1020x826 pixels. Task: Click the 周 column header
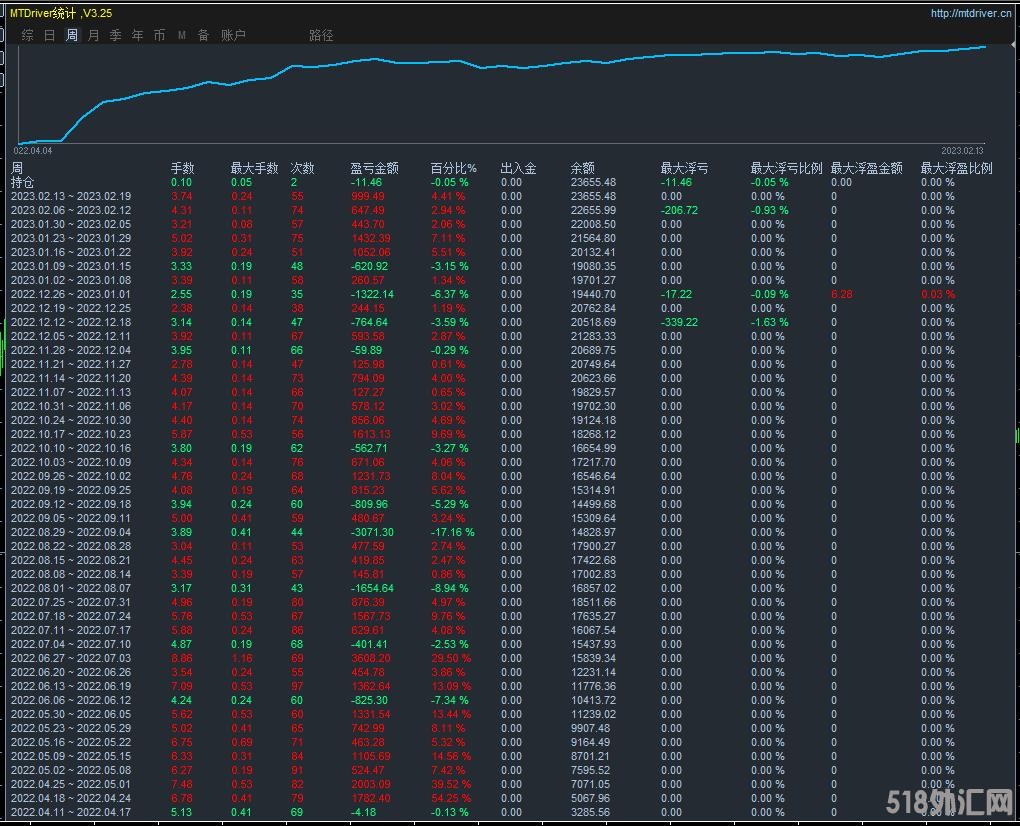click(x=17, y=168)
